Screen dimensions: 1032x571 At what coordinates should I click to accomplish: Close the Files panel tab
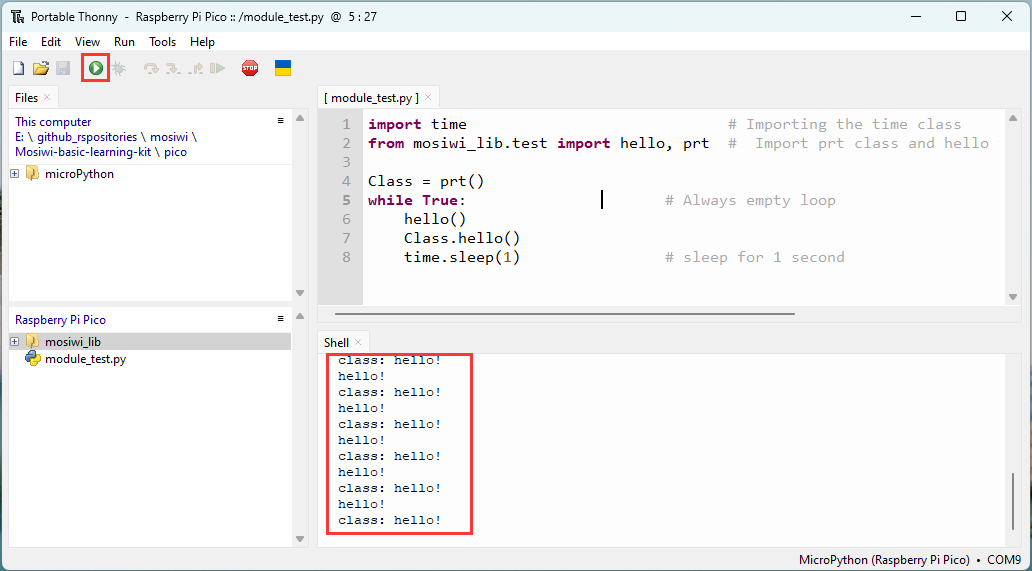click(x=47, y=97)
